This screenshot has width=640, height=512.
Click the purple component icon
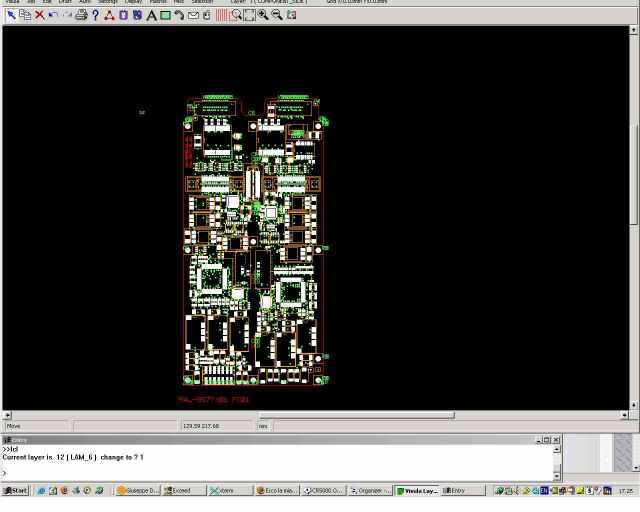coord(123,15)
